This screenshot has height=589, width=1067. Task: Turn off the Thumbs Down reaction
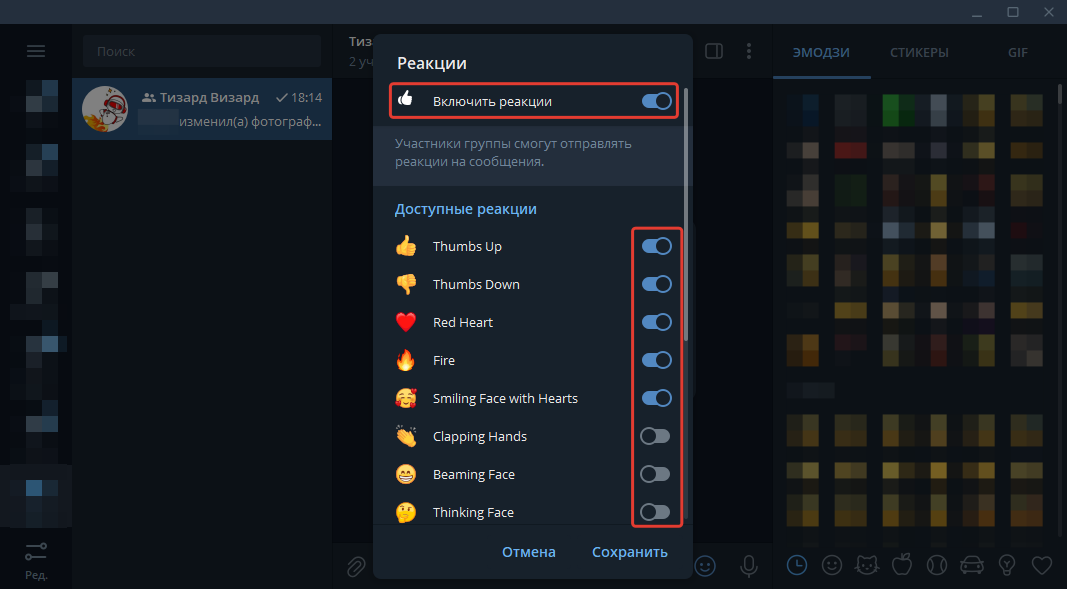[657, 284]
